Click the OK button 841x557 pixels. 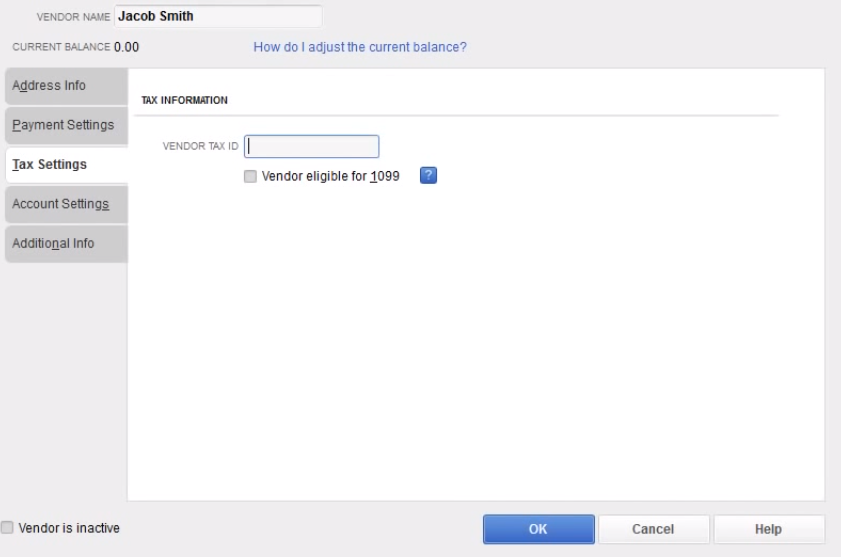point(538,529)
